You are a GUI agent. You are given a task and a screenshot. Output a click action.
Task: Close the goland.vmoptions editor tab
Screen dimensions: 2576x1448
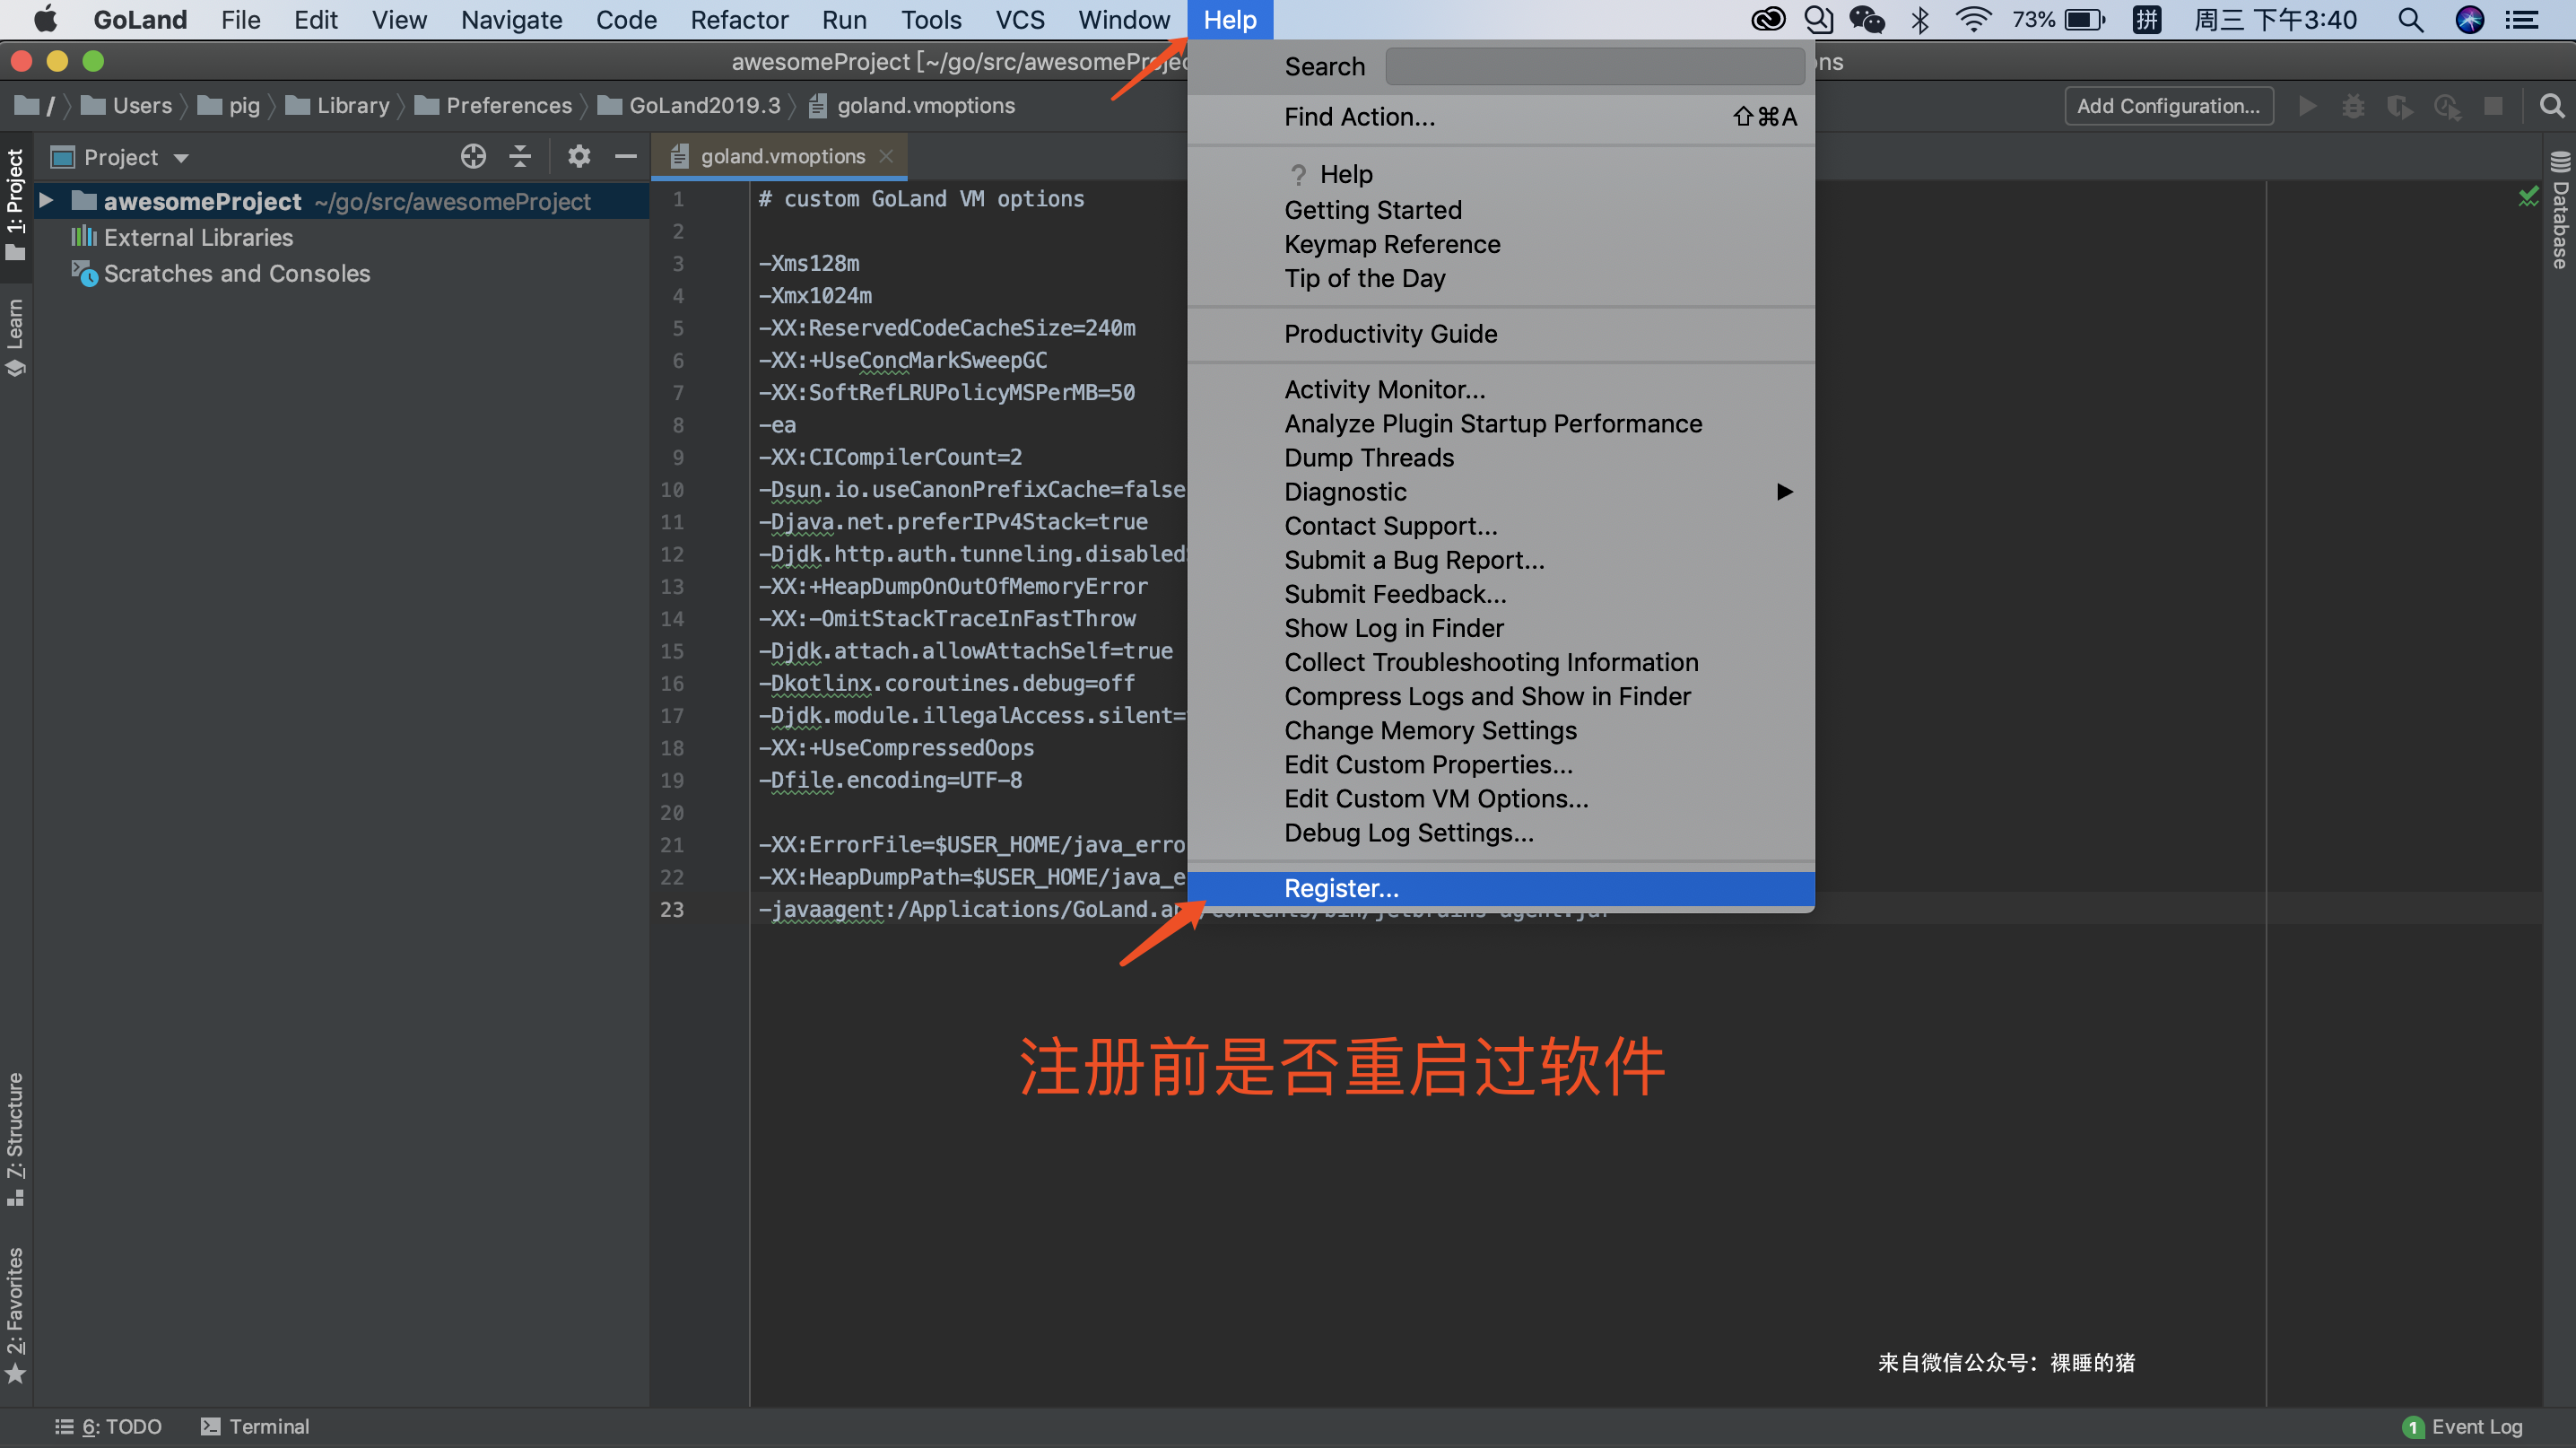(x=886, y=156)
